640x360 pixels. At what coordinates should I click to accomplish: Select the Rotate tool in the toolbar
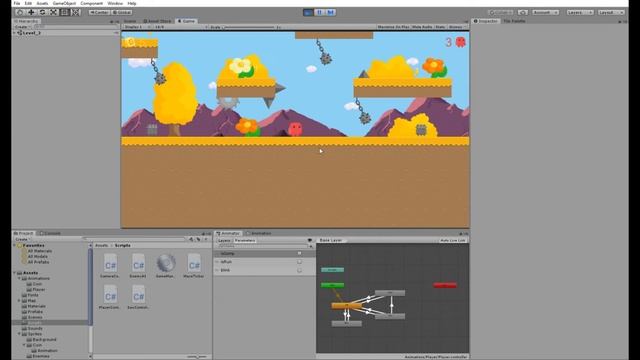coord(42,12)
